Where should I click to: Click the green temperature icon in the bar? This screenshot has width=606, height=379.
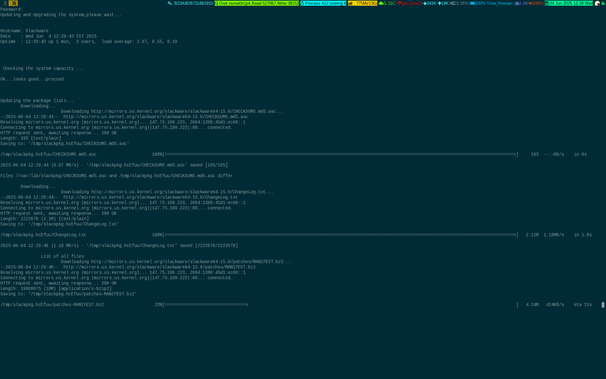point(381,3)
